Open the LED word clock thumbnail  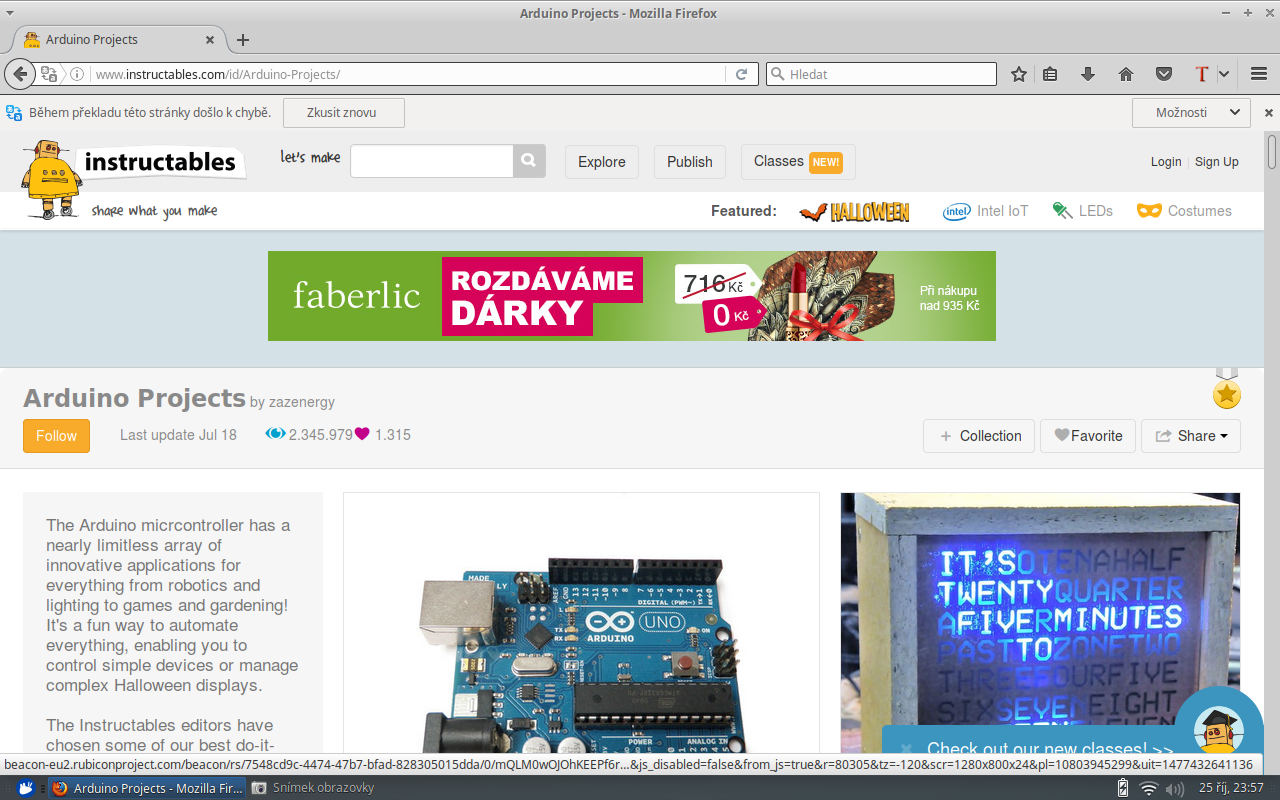1040,623
